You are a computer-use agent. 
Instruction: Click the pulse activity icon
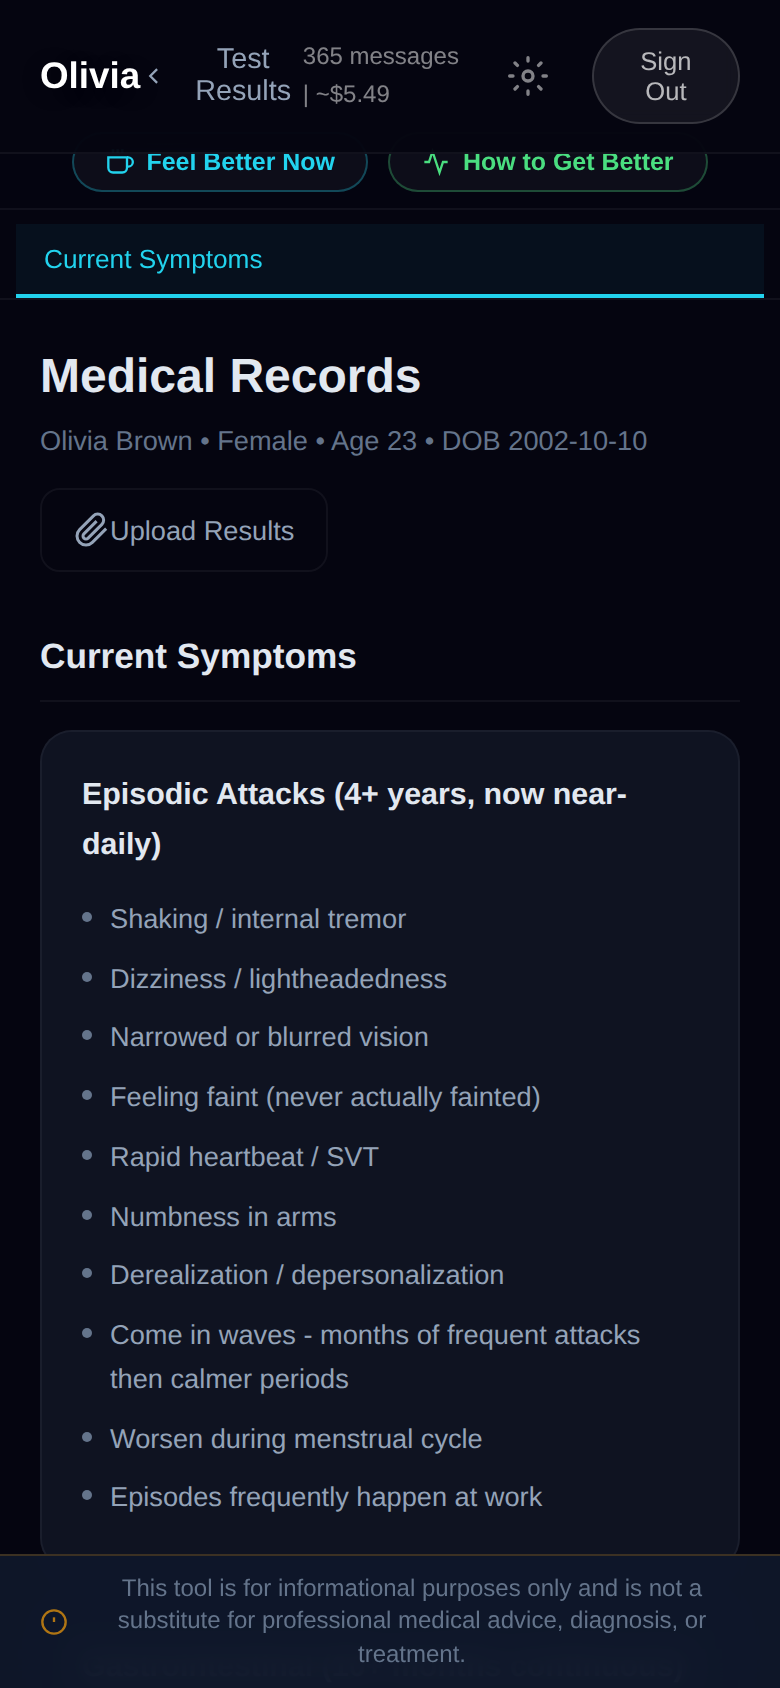pos(436,164)
